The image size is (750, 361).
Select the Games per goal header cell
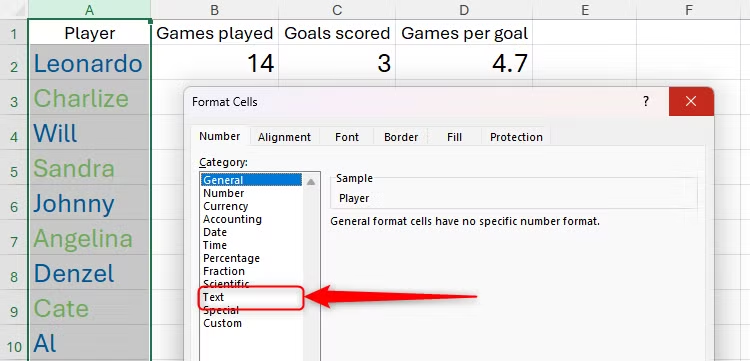464,33
